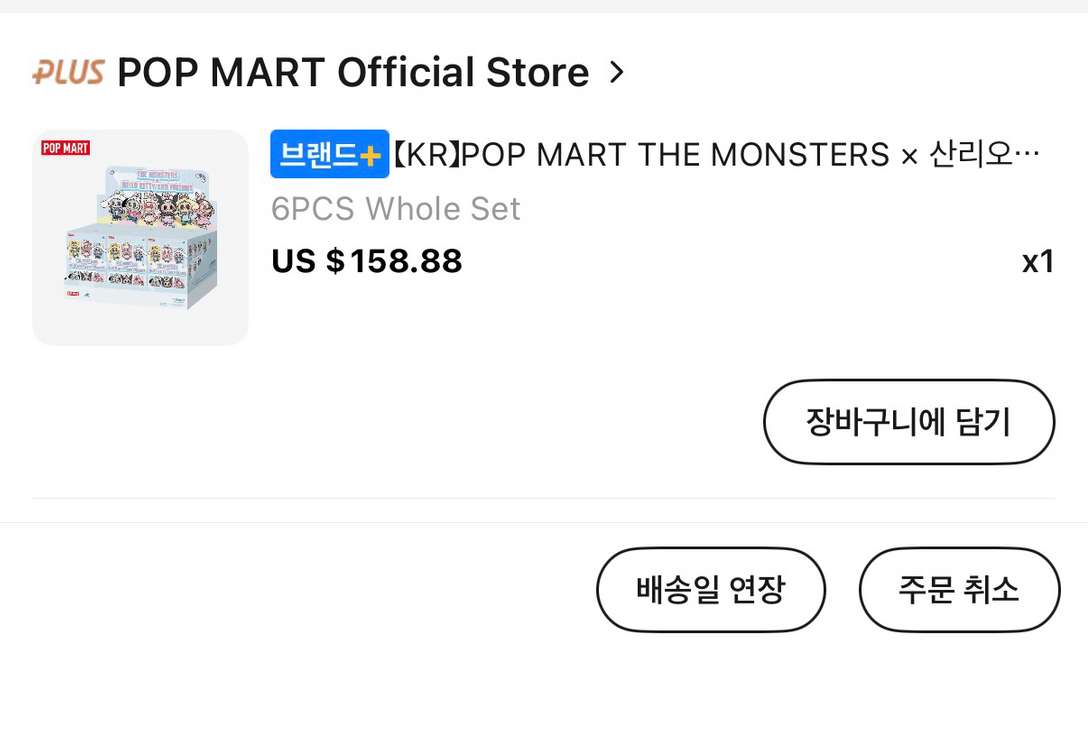The image size is (1088, 750).
Task: Open the blind box product thumbnail
Action: pos(140,237)
